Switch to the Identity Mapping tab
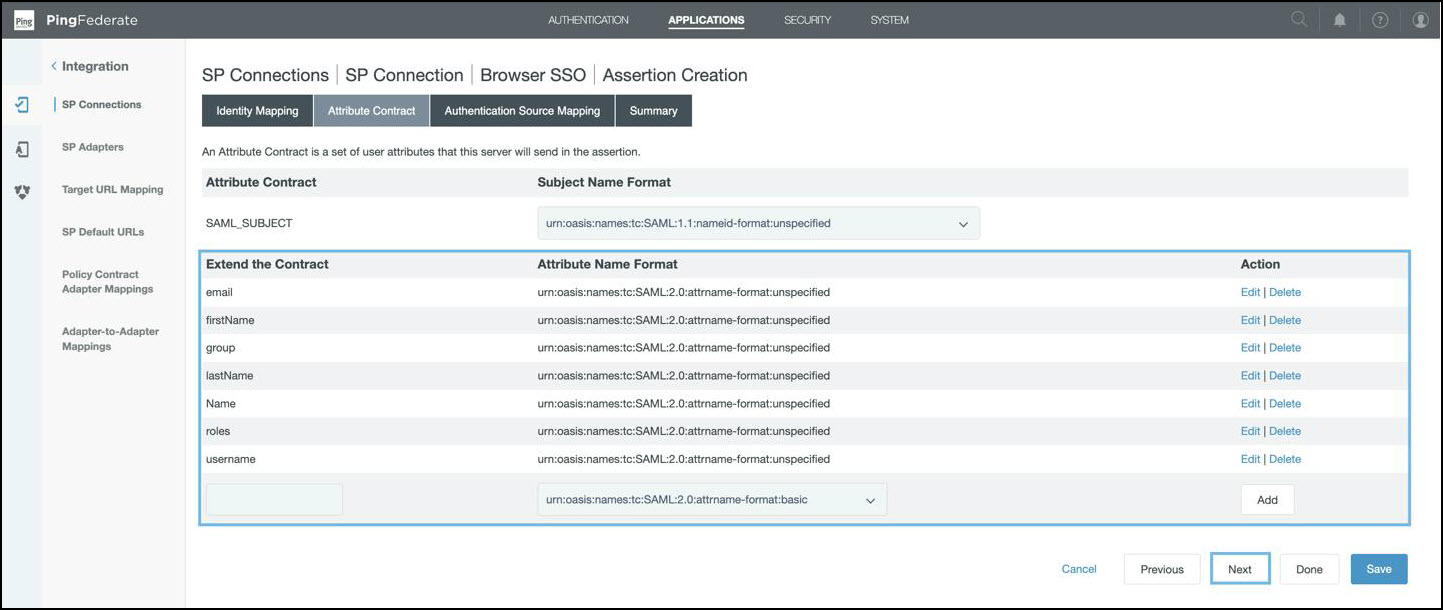 click(x=257, y=111)
